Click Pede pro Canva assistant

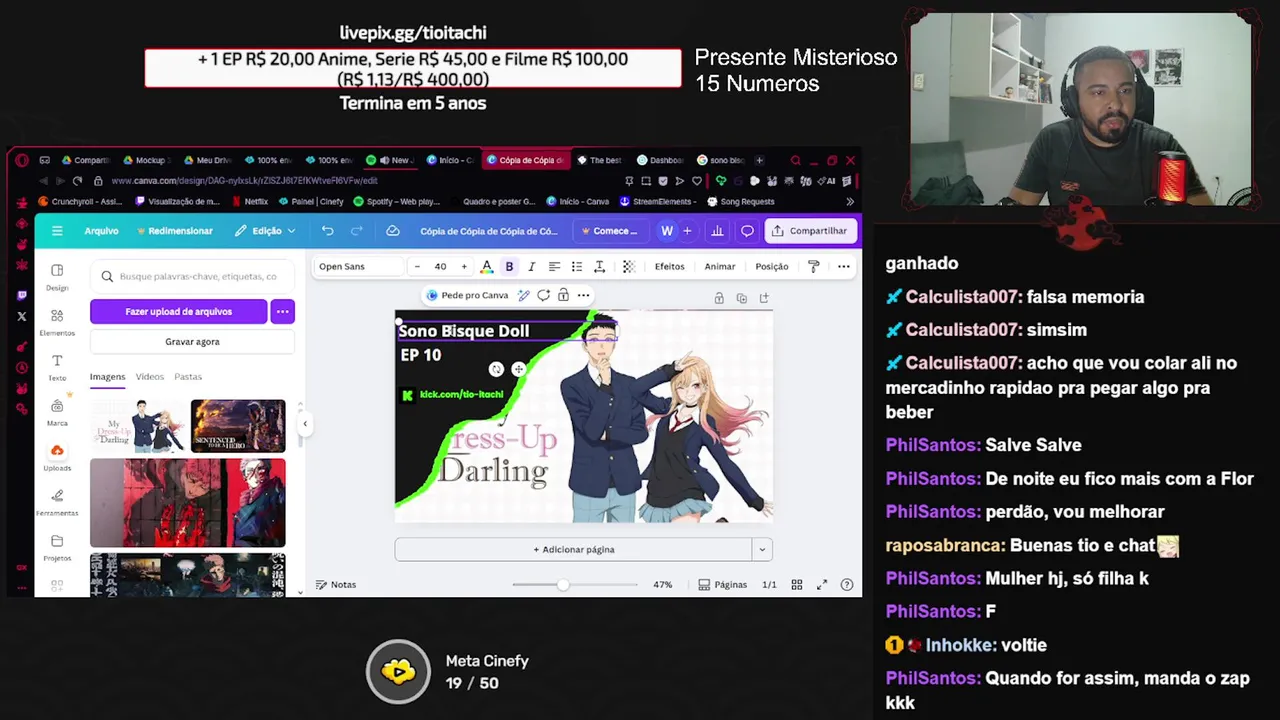click(467, 296)
